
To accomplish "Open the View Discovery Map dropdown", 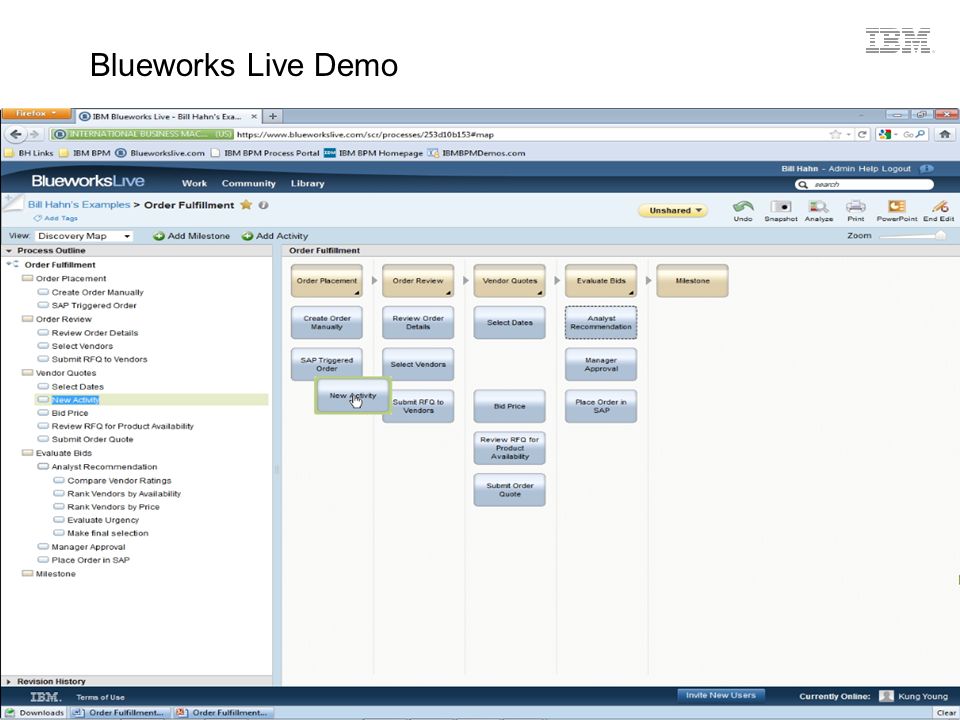I will coord(84,236).
